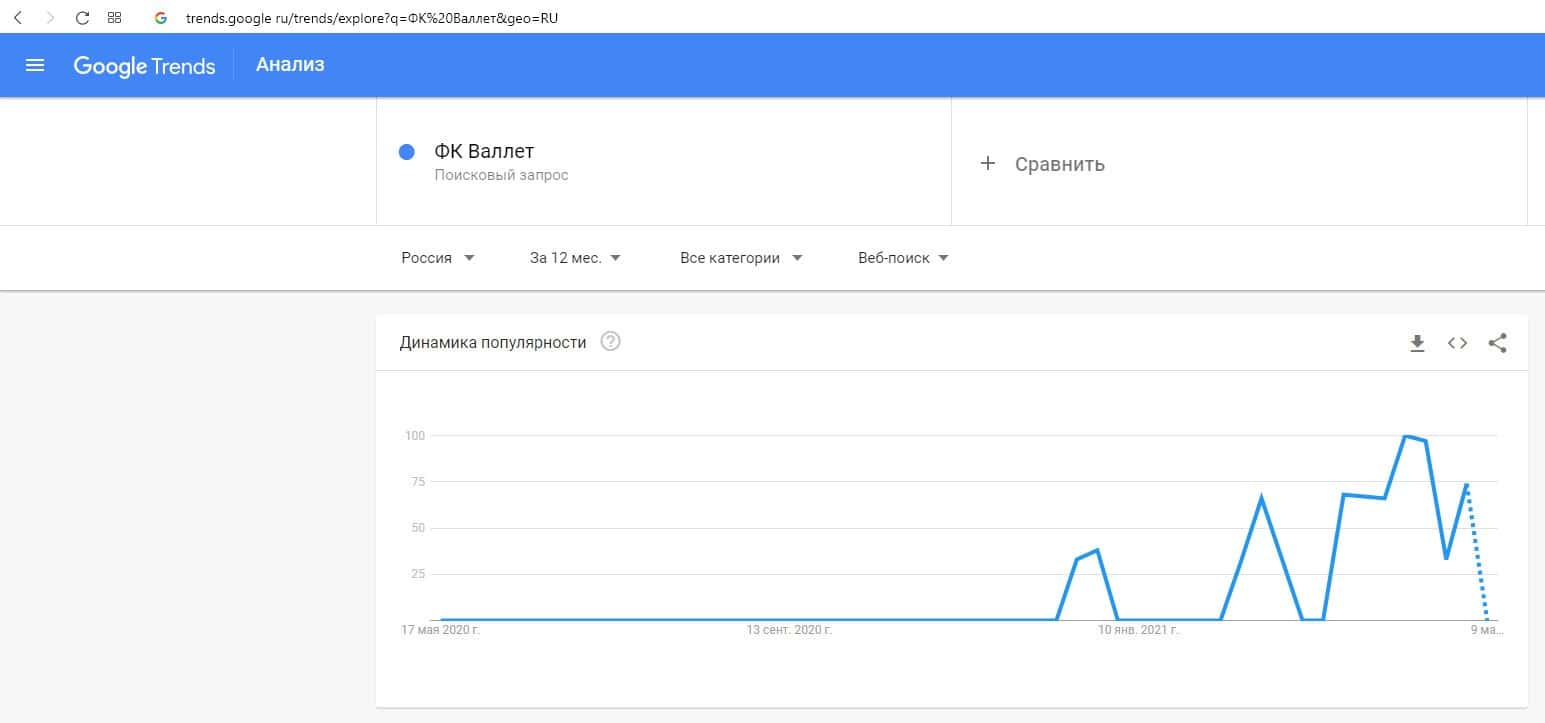The image size is (1545, 723).
Task: Click the 25 y-axis label
Action: (418, 574)
